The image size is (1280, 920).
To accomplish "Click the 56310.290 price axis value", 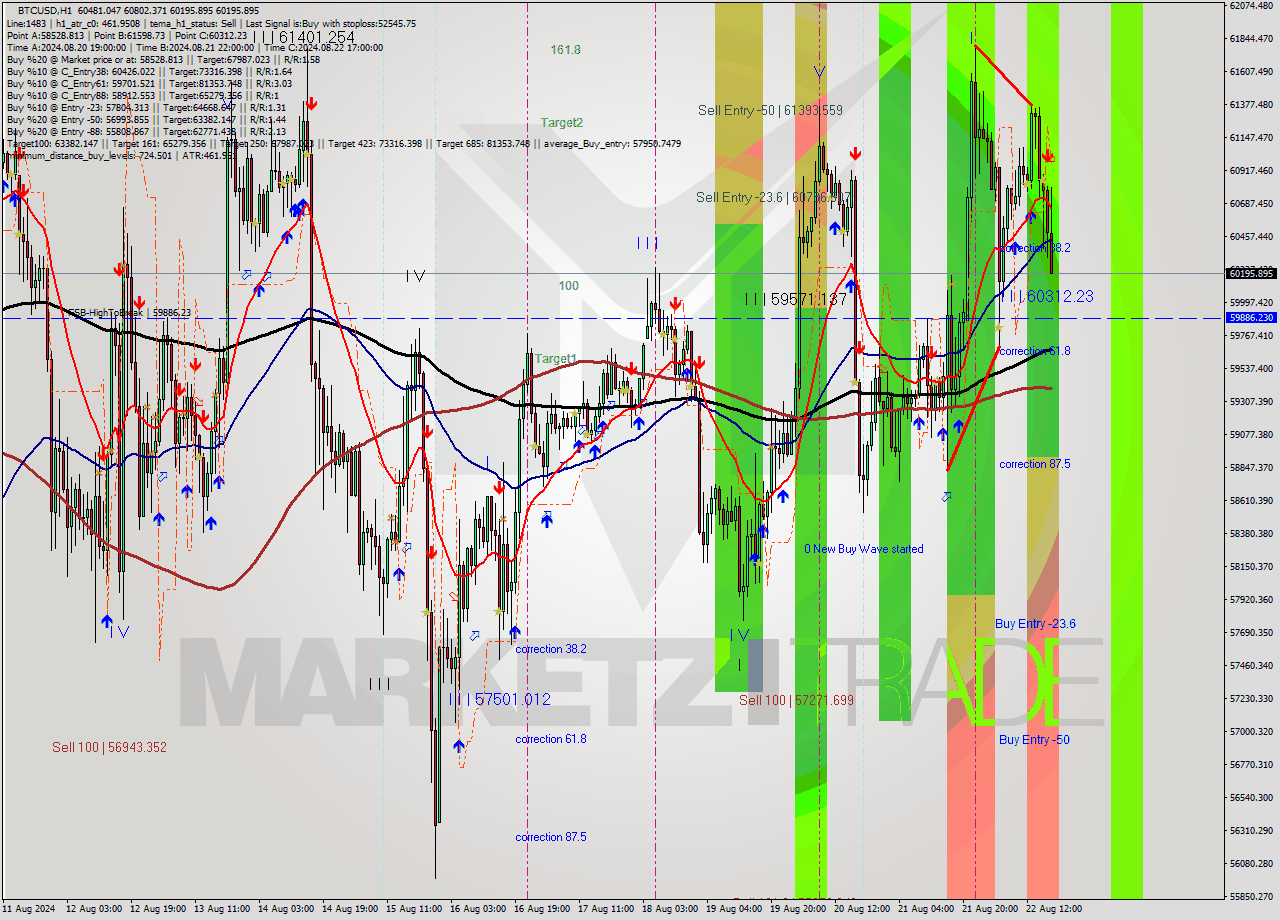I will click(1251, 831).
